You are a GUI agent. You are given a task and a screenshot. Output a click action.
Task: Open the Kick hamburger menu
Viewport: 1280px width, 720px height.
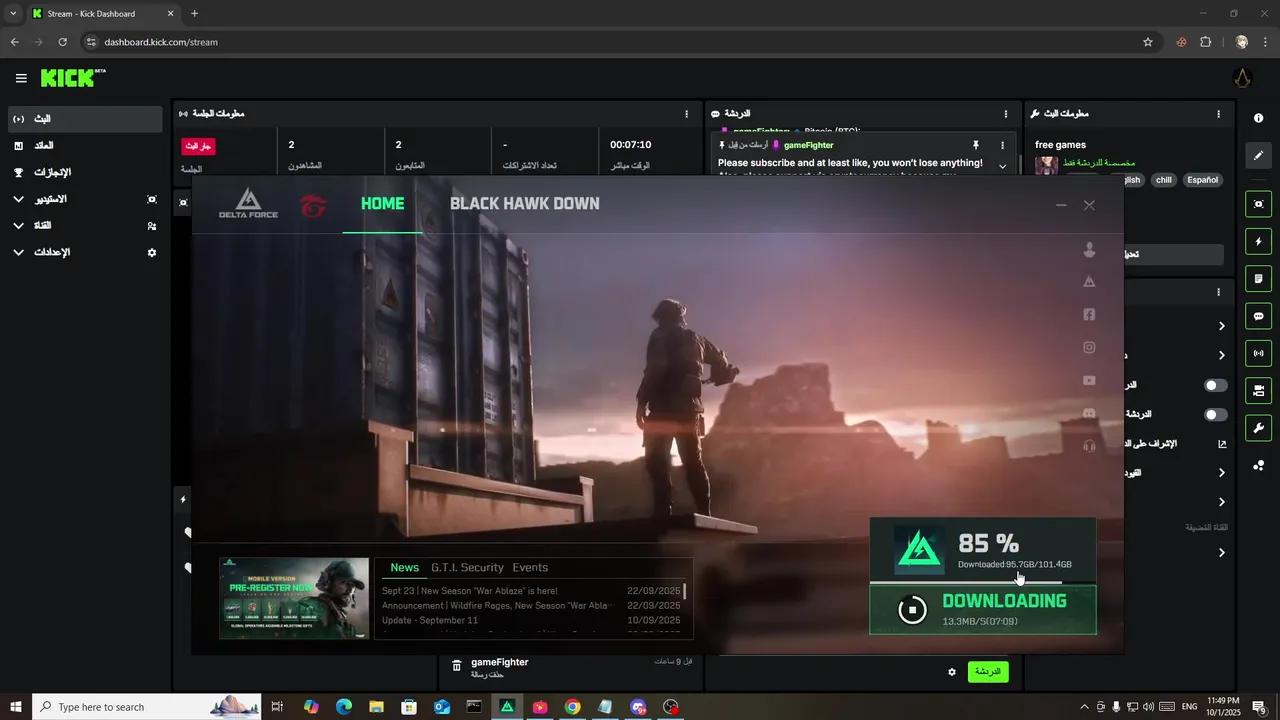point(21,78)
